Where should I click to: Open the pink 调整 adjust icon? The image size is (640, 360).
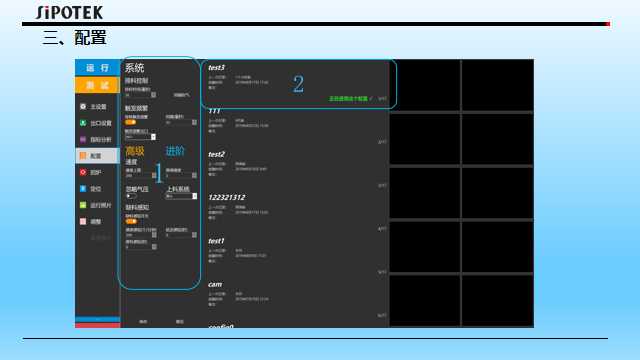point(83,221)
